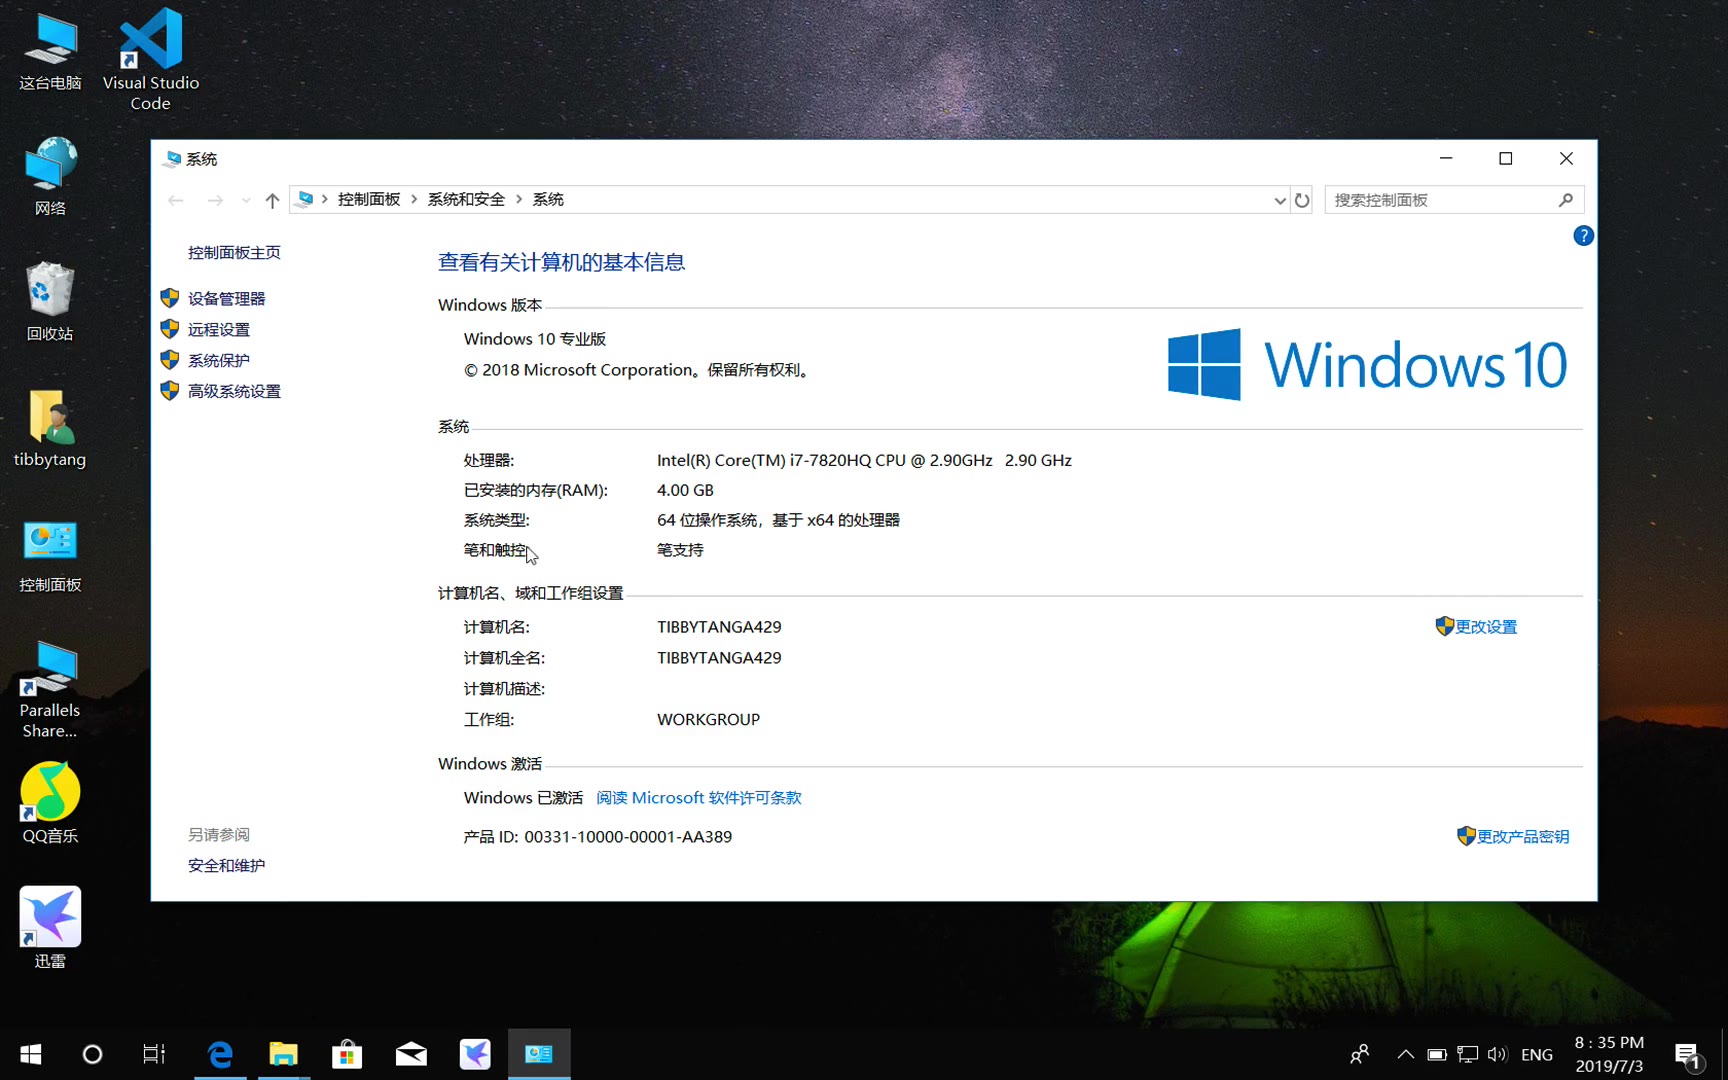This screenshot has height=1080, width=1728.
Task: Select 控制面板 in the breadcrumb path
Action: (x=369, y=200)
